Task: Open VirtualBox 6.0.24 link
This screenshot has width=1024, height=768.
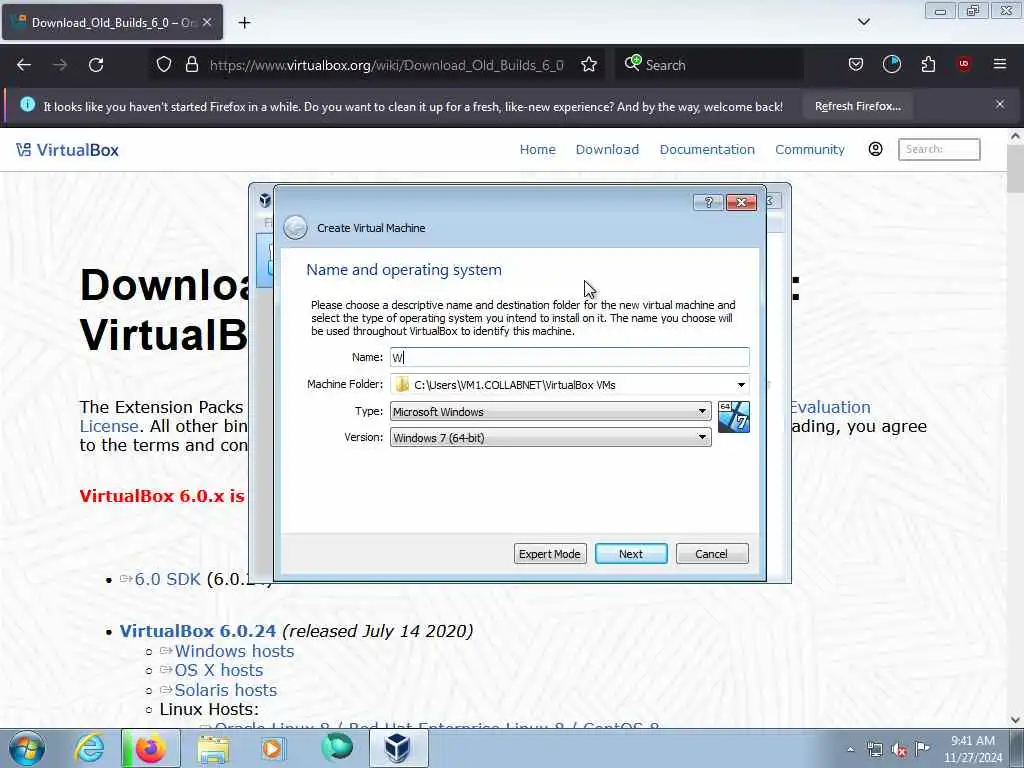Action: (198, 631)
